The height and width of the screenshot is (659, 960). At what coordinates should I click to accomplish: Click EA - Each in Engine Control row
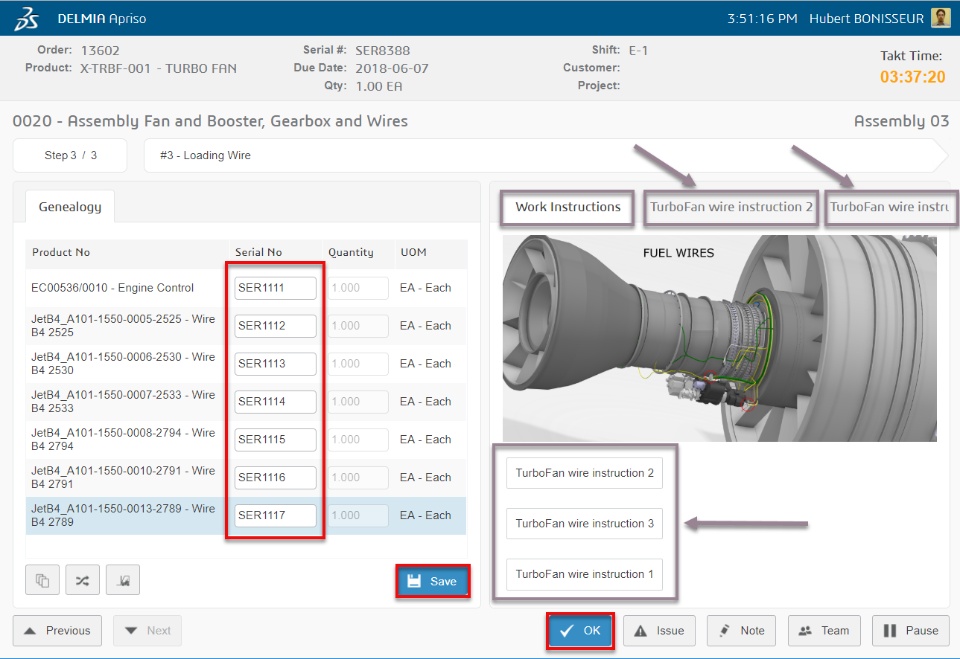click(426, 288)
